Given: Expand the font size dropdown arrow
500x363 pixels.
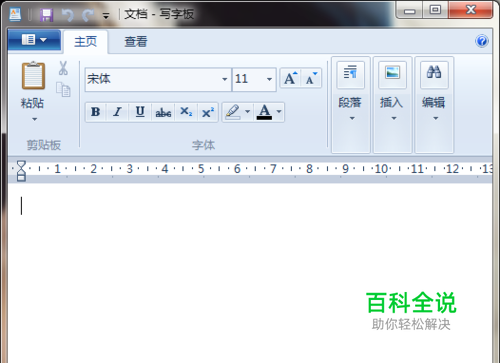Looking at the screenshot, I should point(269,79).
